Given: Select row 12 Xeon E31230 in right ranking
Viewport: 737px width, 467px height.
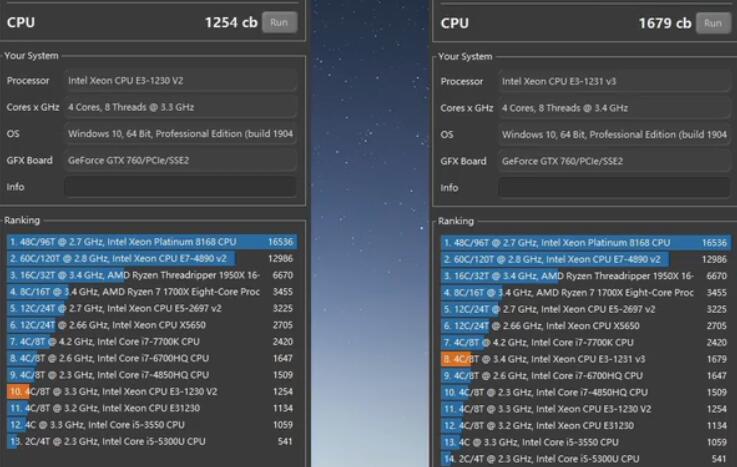Looking at the screenshot, I should [x=586, y=426].
